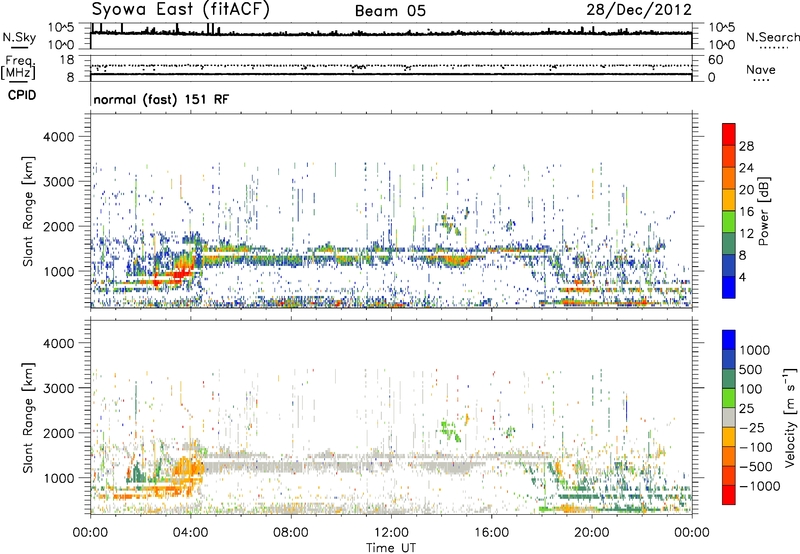Select the "−1000" tick on the Velocity color bar
This screenshot has height=554, width=800.
pos(760,486)
